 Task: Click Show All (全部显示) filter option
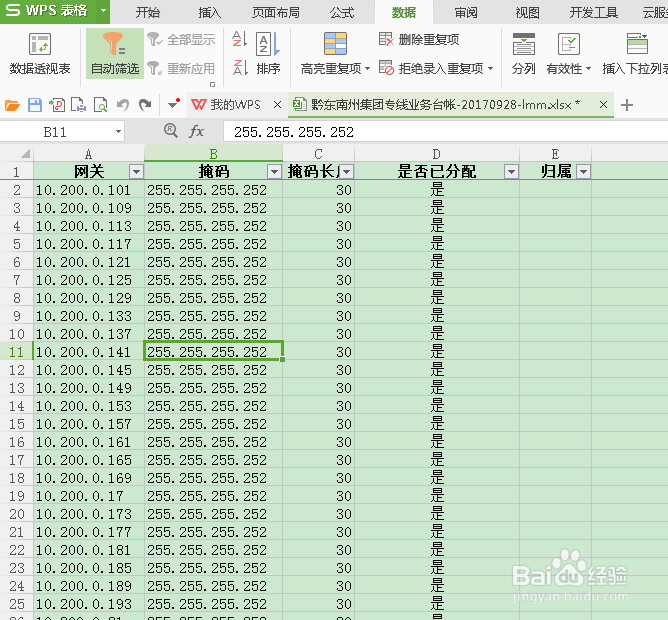[181, 40]
